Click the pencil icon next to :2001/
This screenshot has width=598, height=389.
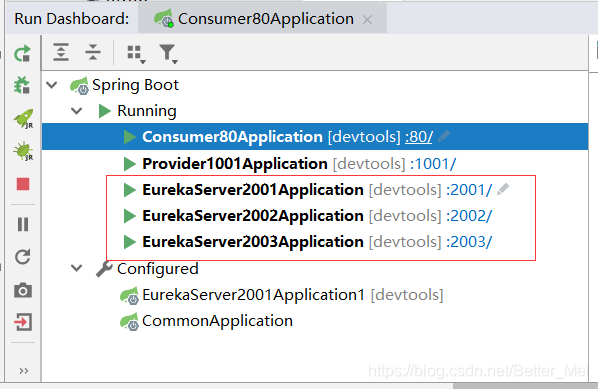(503, 189)
